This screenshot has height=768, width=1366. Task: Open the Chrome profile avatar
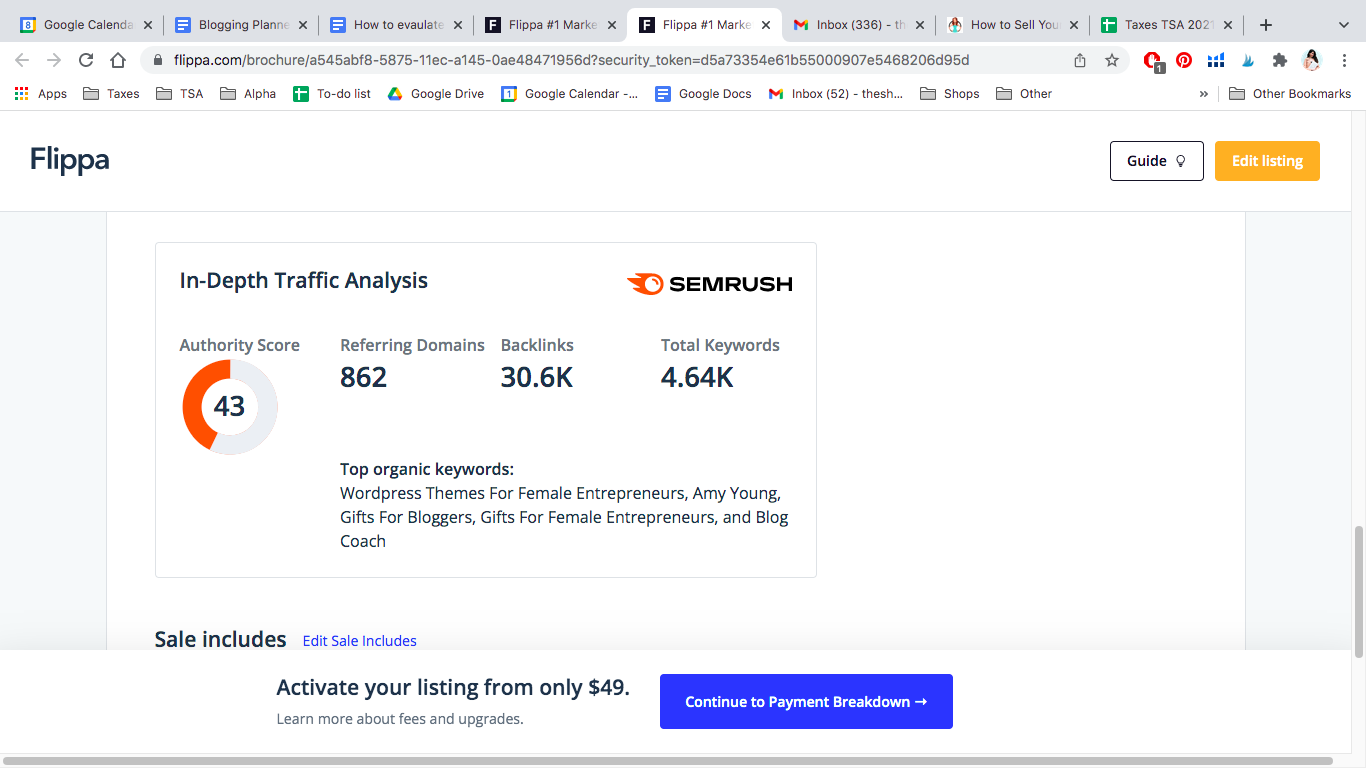1311,60
